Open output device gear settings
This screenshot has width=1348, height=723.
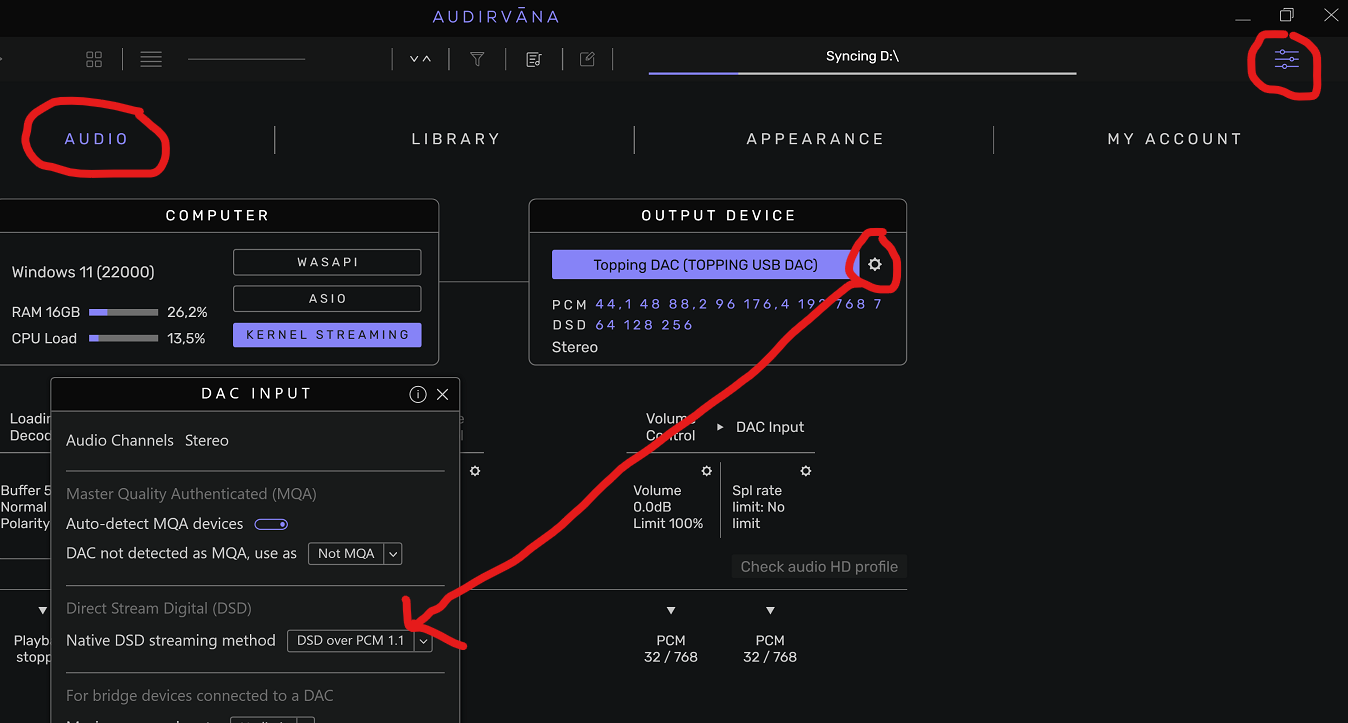(875, 265)
